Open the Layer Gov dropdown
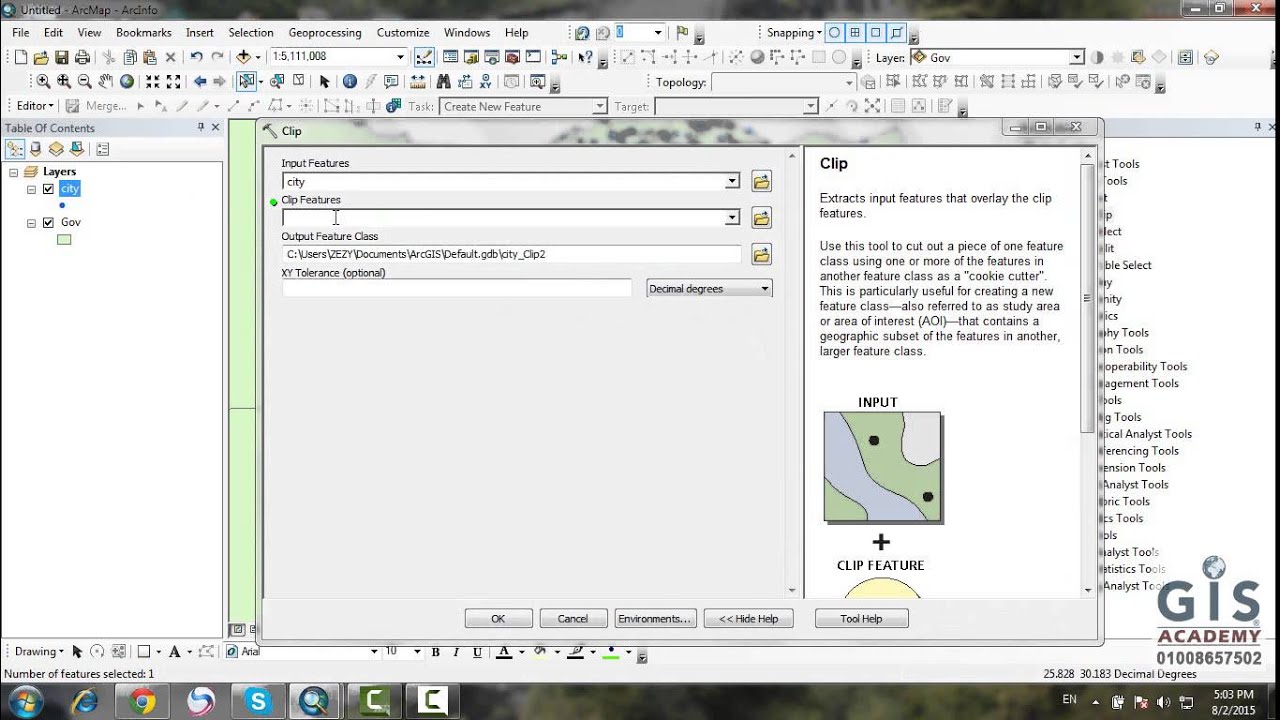 [x=1077, y=58]
